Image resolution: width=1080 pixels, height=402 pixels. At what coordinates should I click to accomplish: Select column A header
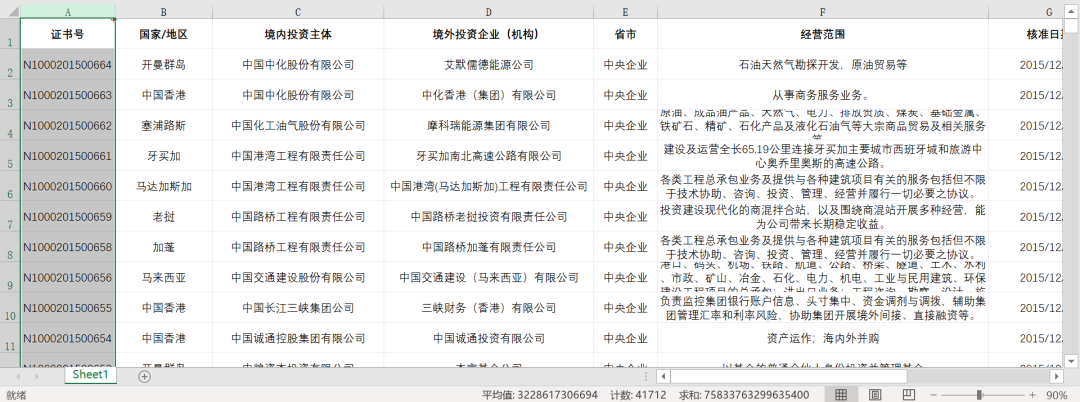click(68, 11)
